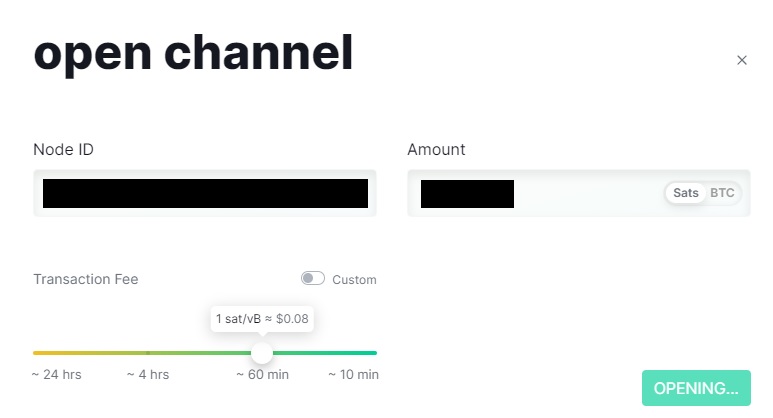Viewport: 773px width, 418px height.
Task: Close the open channel dialog
Action: 742,60
